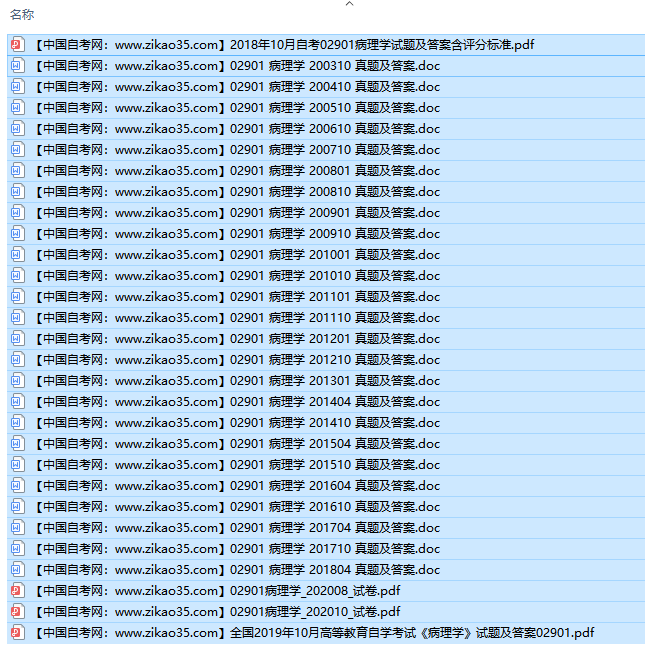Screen dimensions: 645x666
Task: Click the 名称 column header
Action: click(x=22, y=15)
